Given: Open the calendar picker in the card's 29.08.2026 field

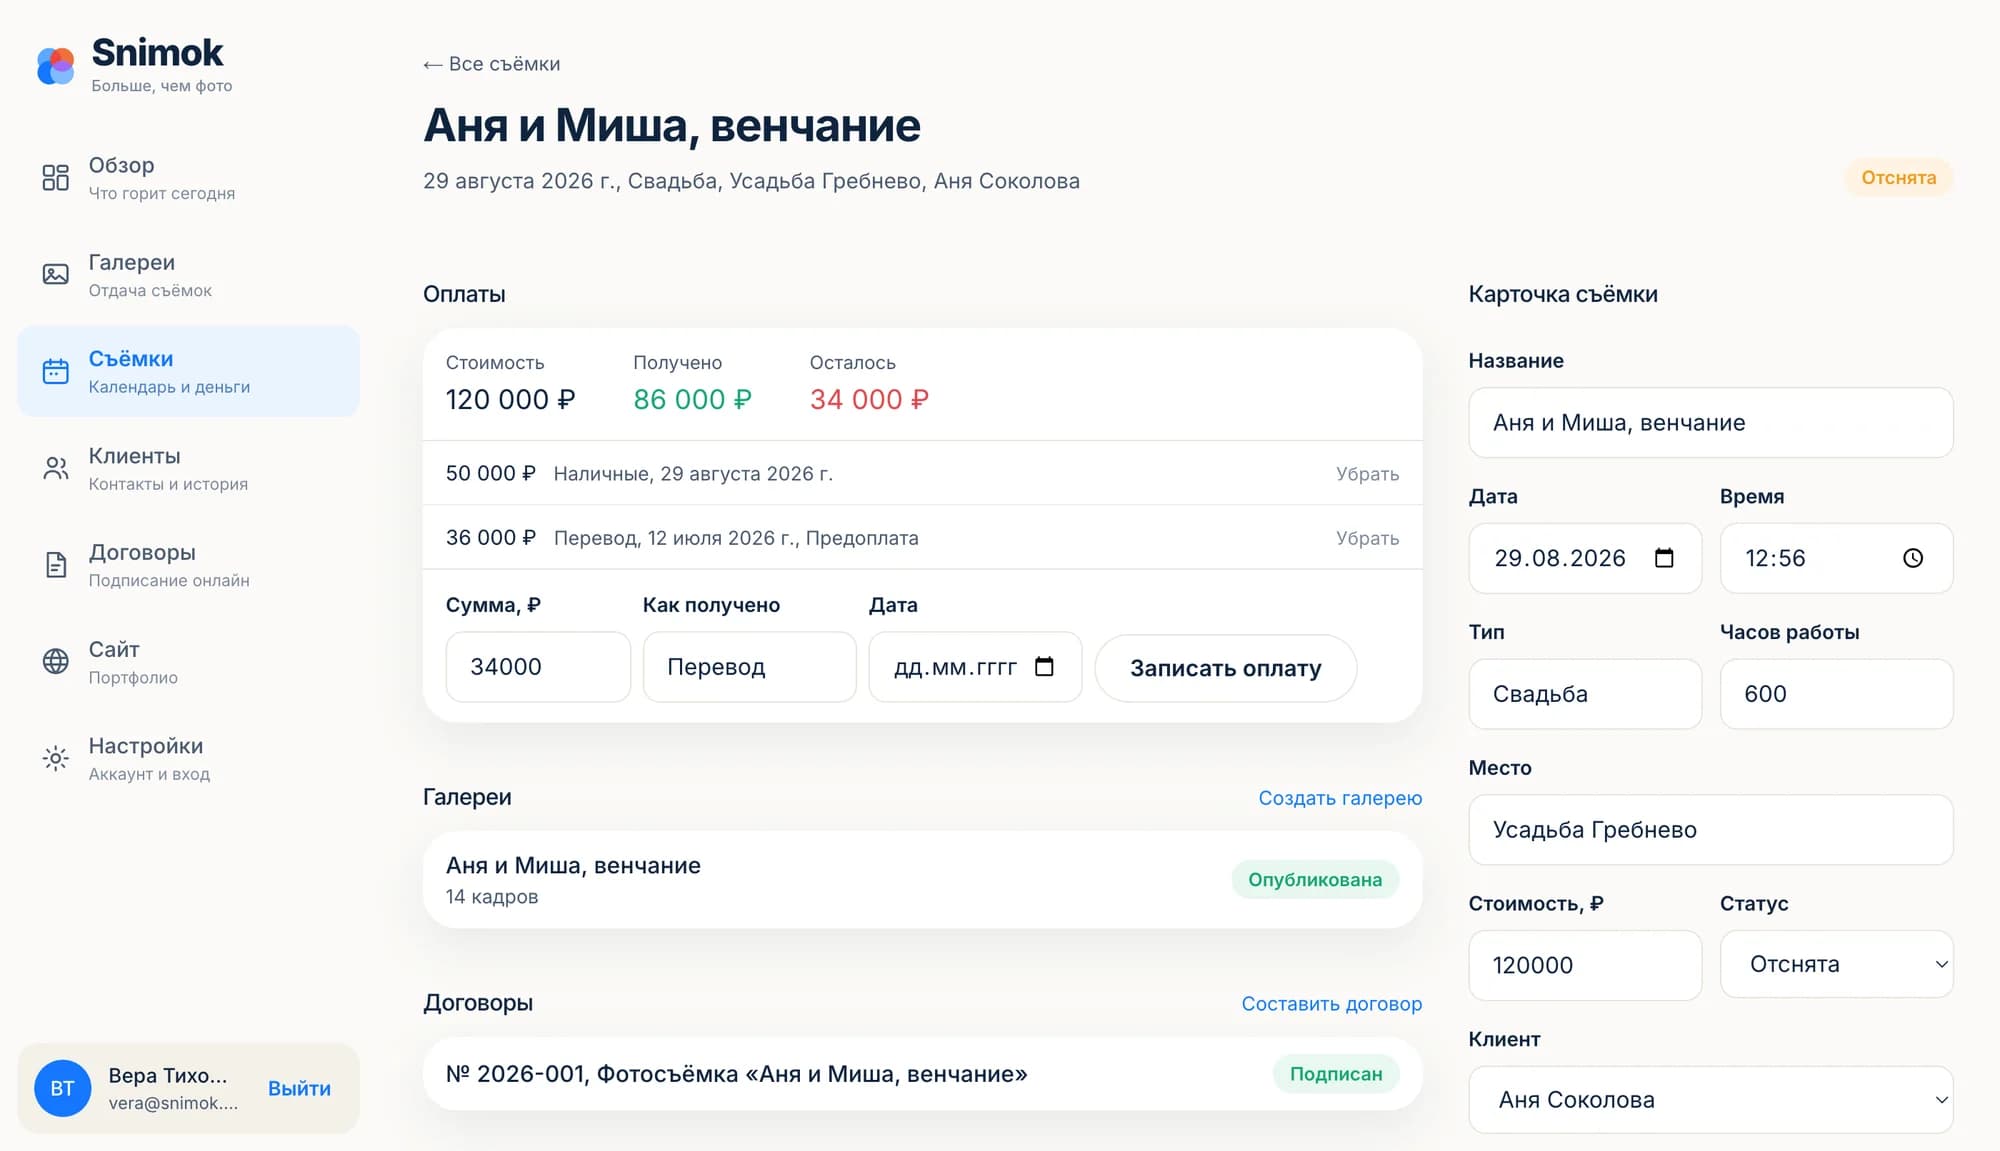Looking at the screenshot, I should pos(1664,558).
